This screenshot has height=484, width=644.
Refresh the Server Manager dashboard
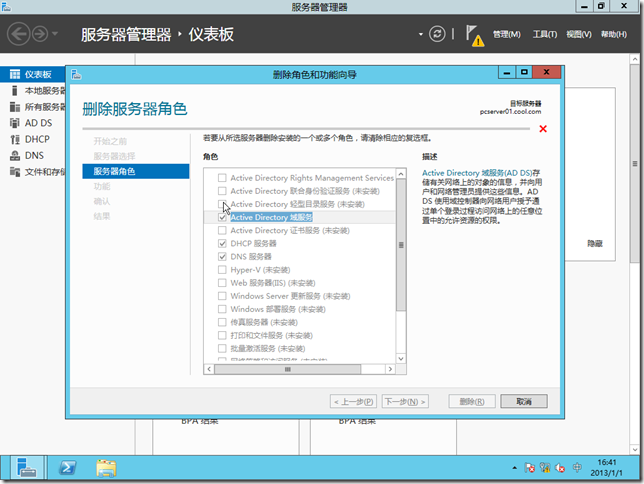[437, 34]
